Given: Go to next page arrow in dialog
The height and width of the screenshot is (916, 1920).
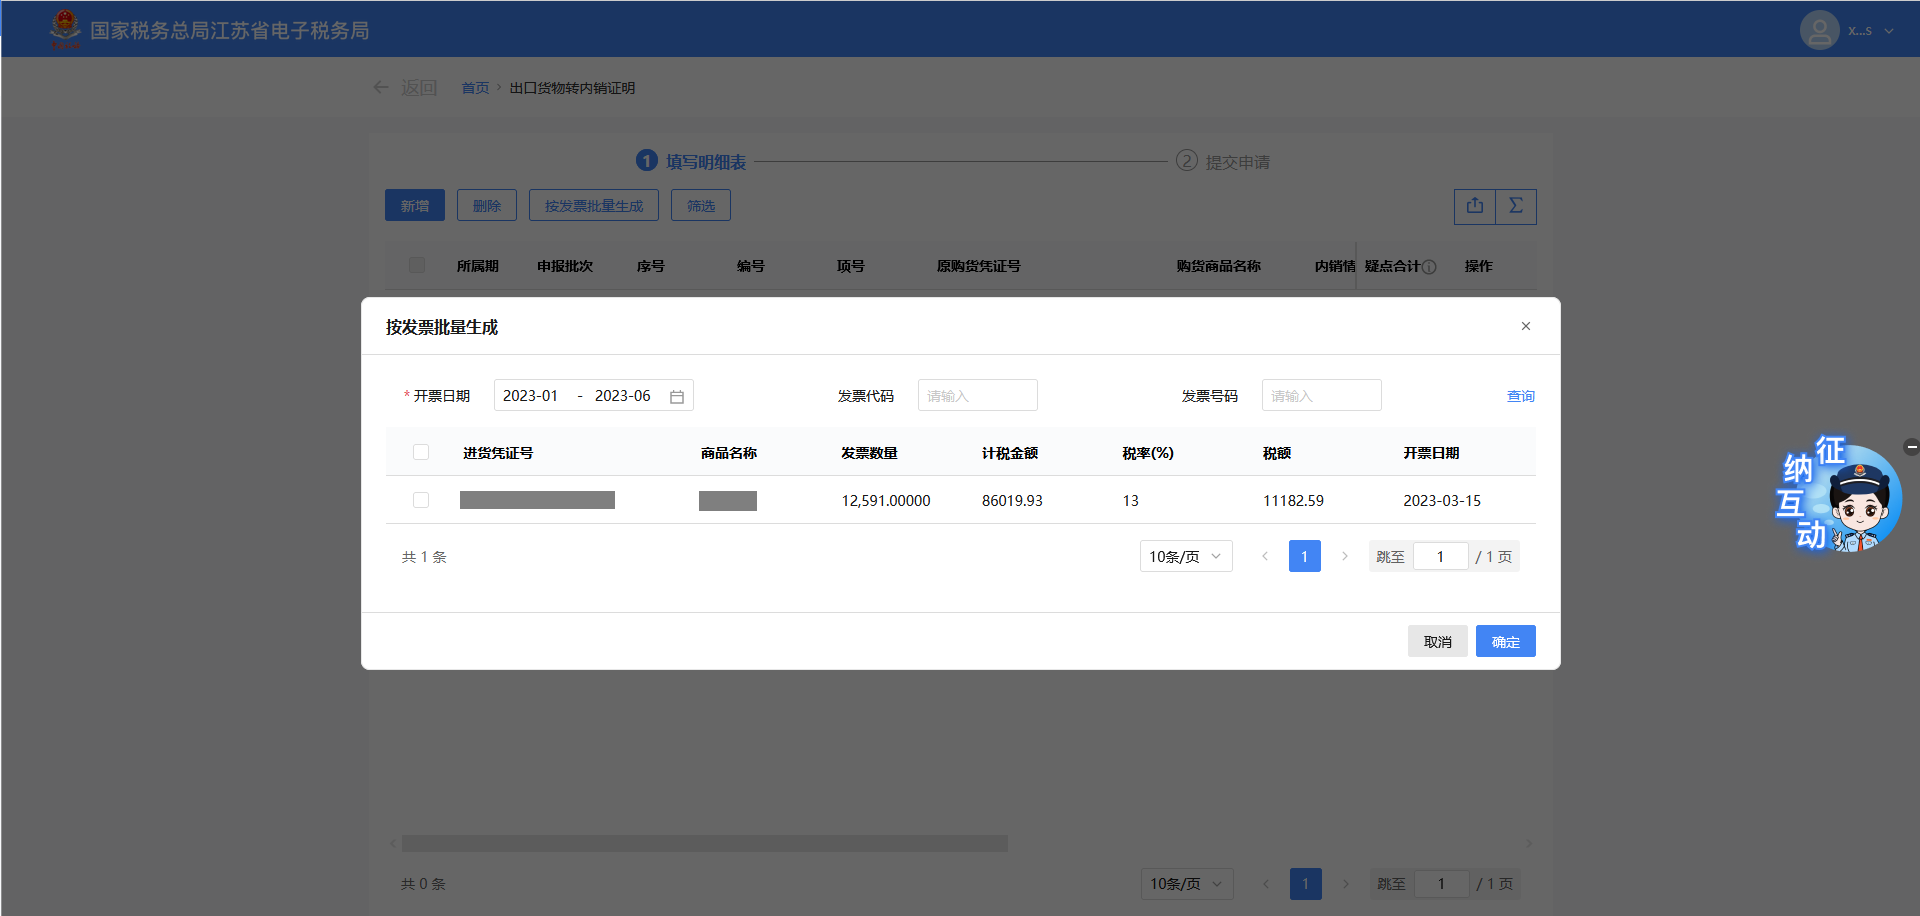Looking at the screenshot, I should pos(1345,556).
